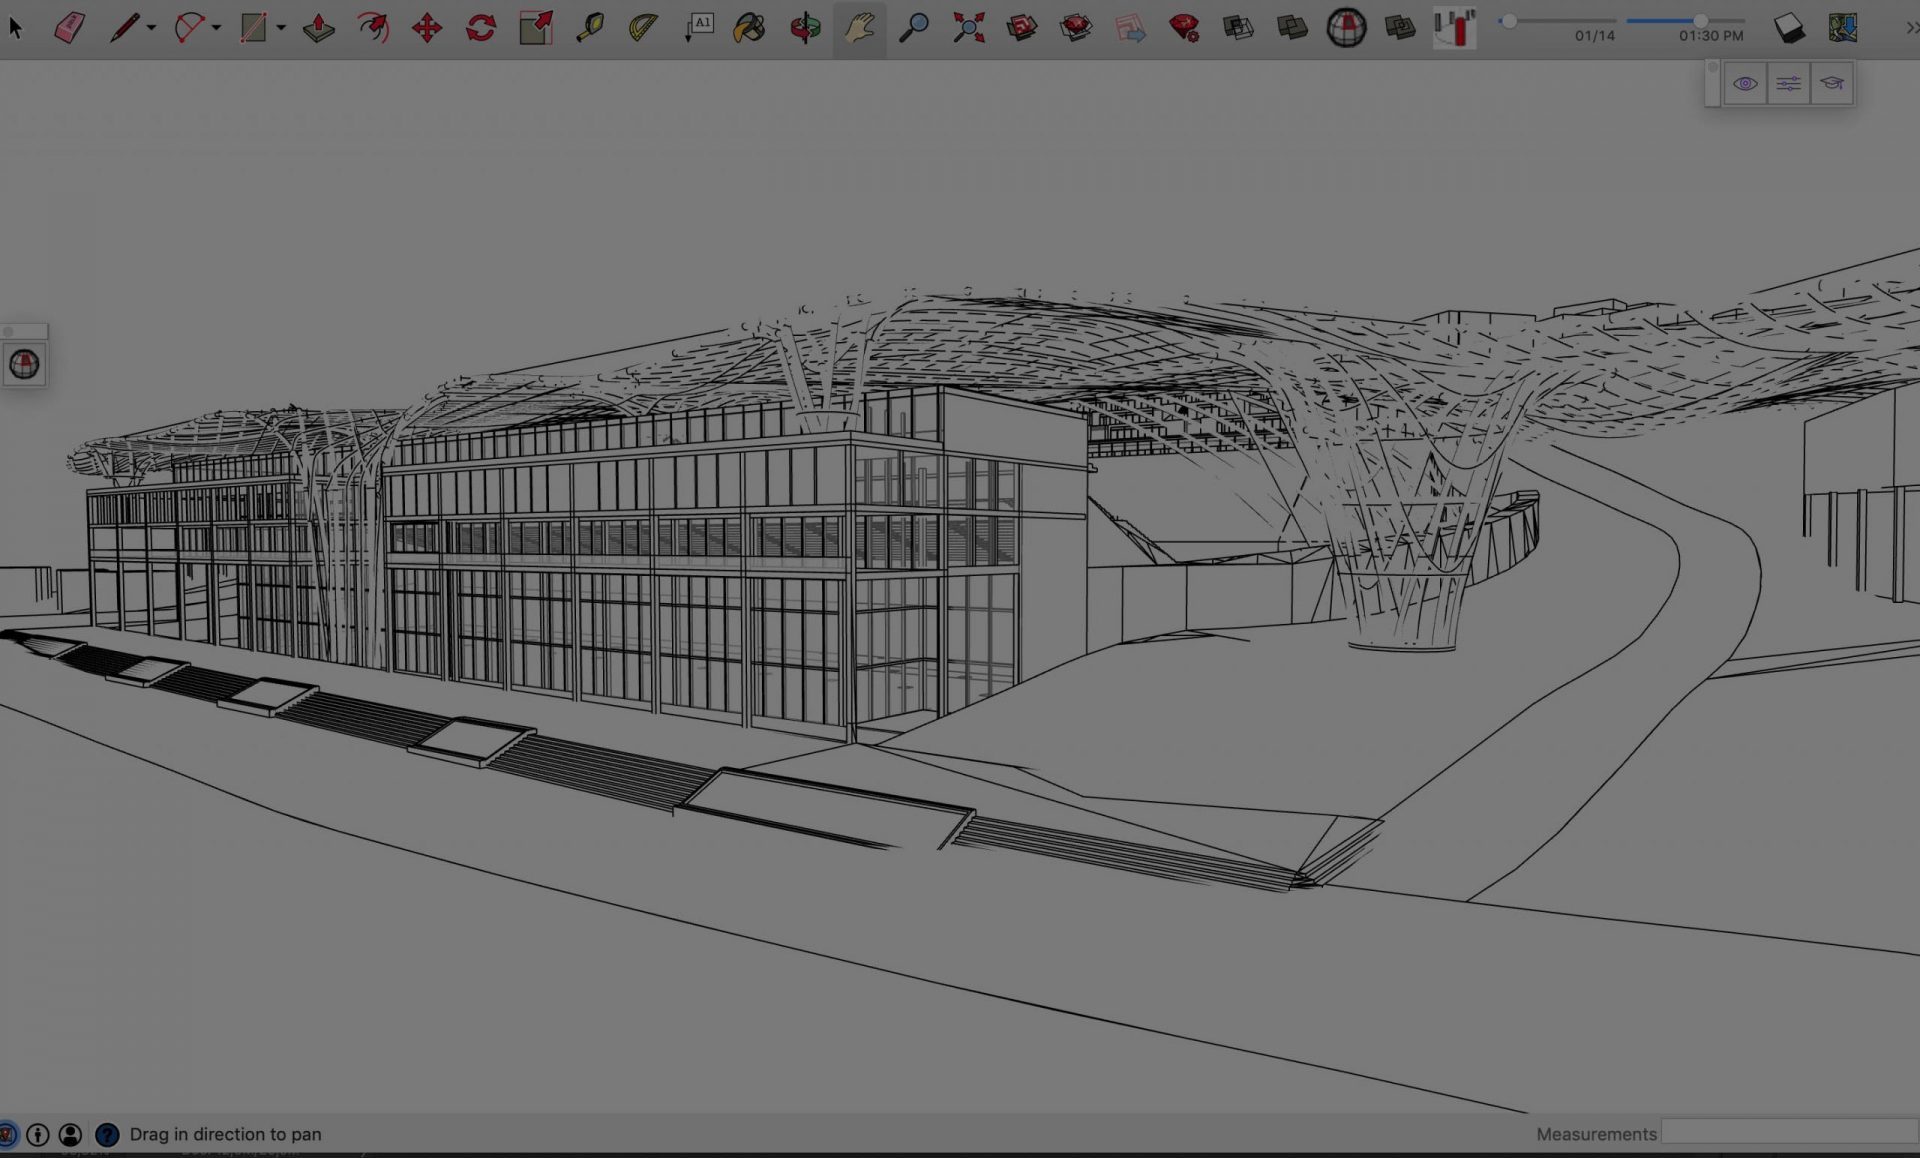Toggle the Shadows display button
Screen dimensions: 1920x1158
click(x=1455, y=27)
